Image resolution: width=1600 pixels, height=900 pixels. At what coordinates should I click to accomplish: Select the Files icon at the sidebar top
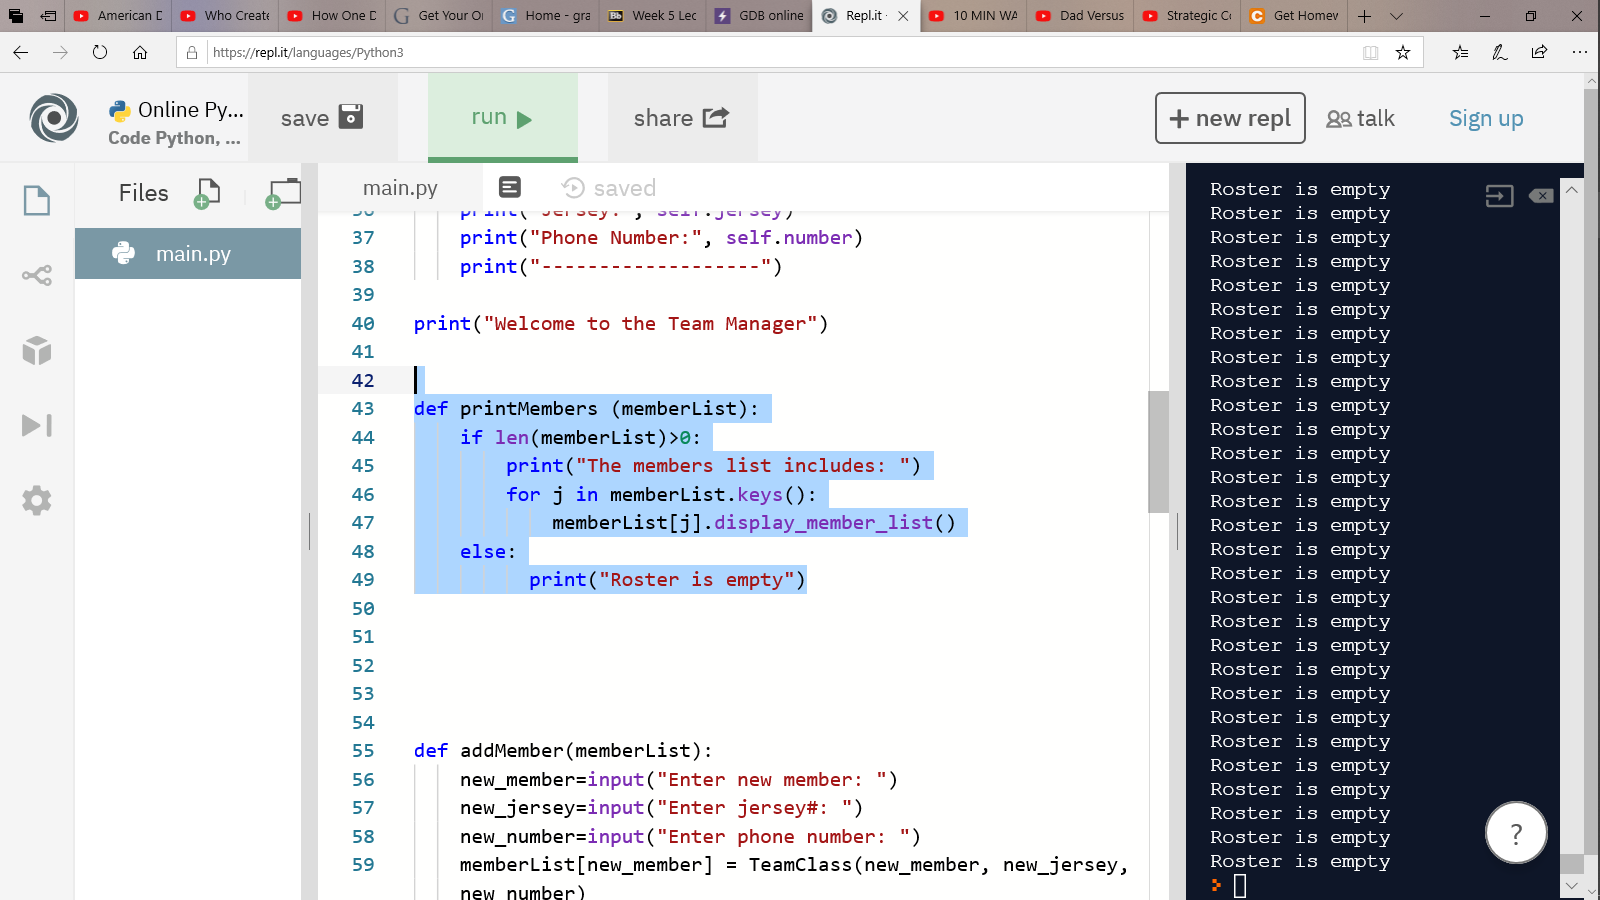[x=37, y=200]
